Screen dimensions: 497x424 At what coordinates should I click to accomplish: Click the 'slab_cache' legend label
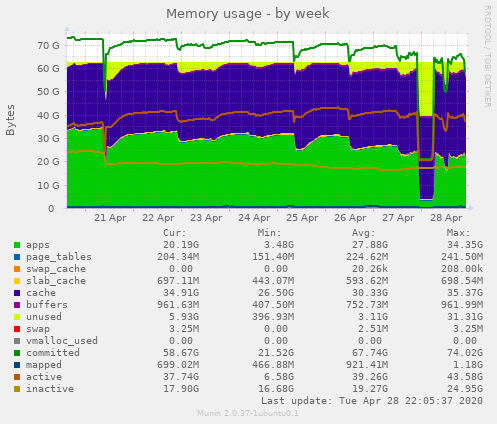[x=56, y=281]
